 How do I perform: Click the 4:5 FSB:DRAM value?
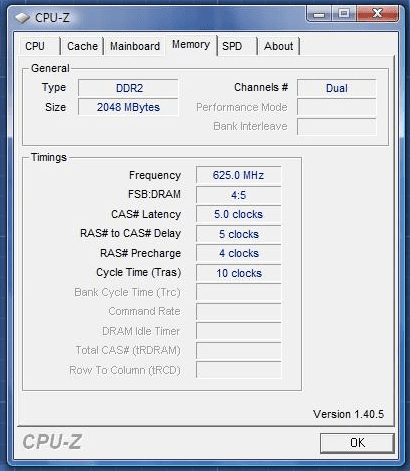click(238, 195)
